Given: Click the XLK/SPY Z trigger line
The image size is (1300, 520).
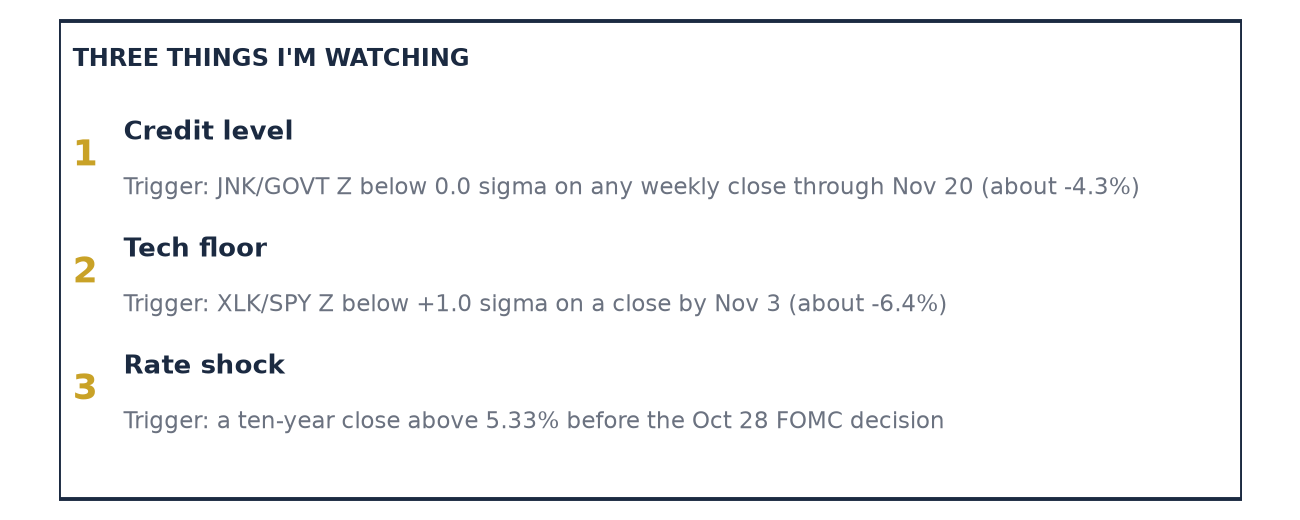Looking at the screenshot, I should (535, 305).
